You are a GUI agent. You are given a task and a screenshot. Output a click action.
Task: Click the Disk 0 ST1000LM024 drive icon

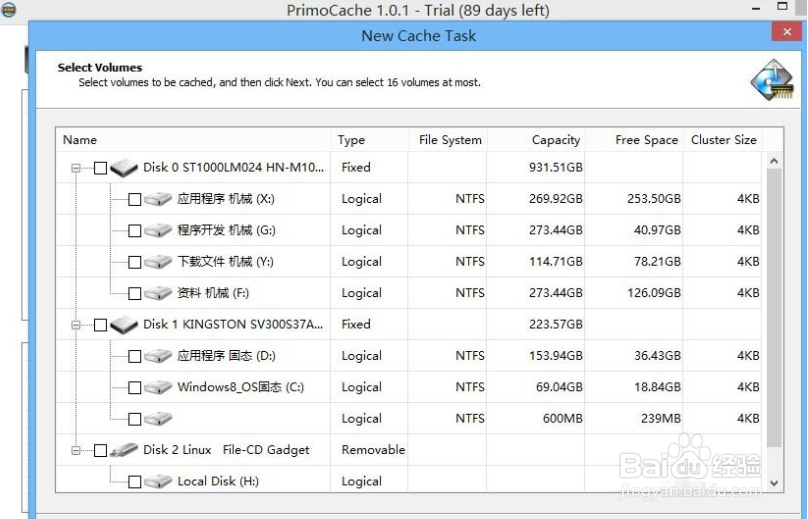(x=124, y=168)
